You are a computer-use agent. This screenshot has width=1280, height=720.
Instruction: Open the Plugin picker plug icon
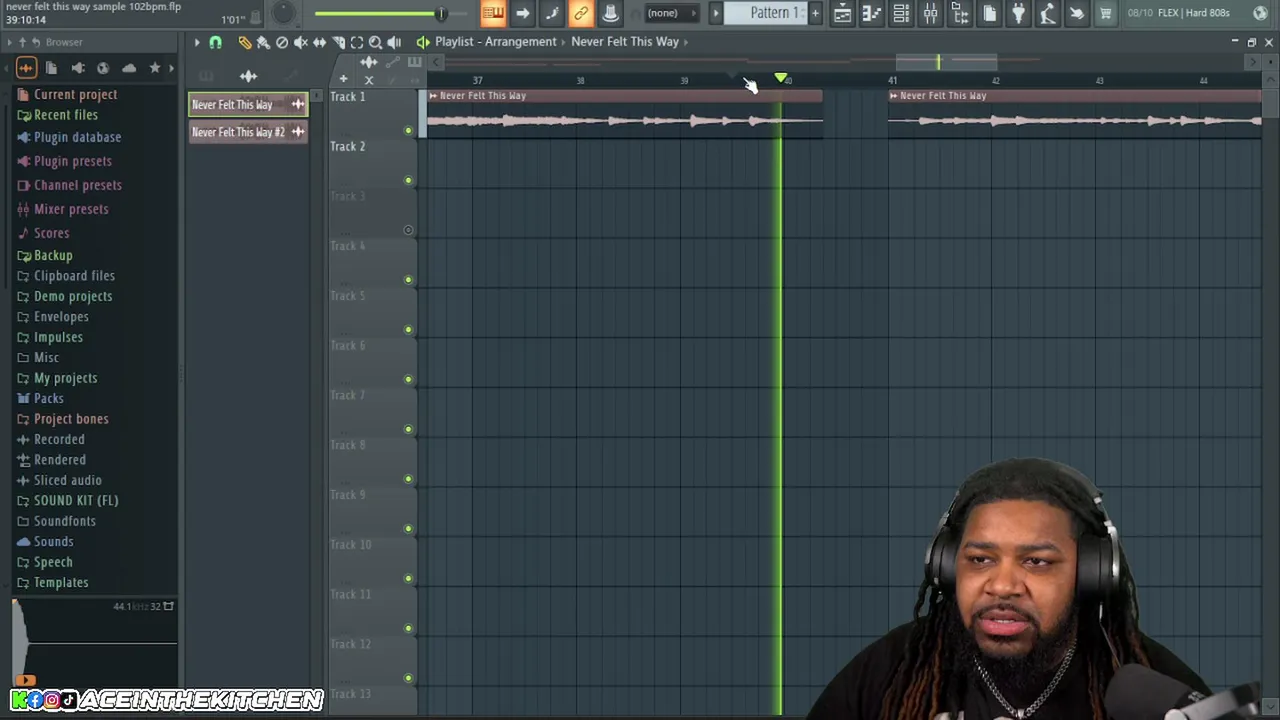click(1018, 13)
